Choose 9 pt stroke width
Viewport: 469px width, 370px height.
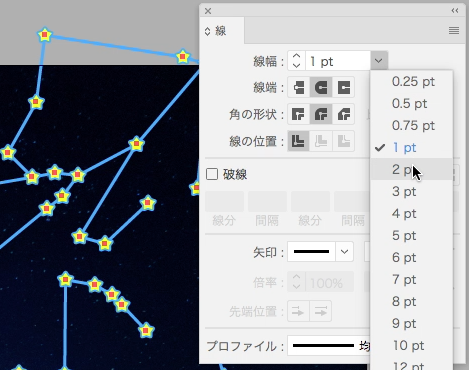click(x=412, y=324)
